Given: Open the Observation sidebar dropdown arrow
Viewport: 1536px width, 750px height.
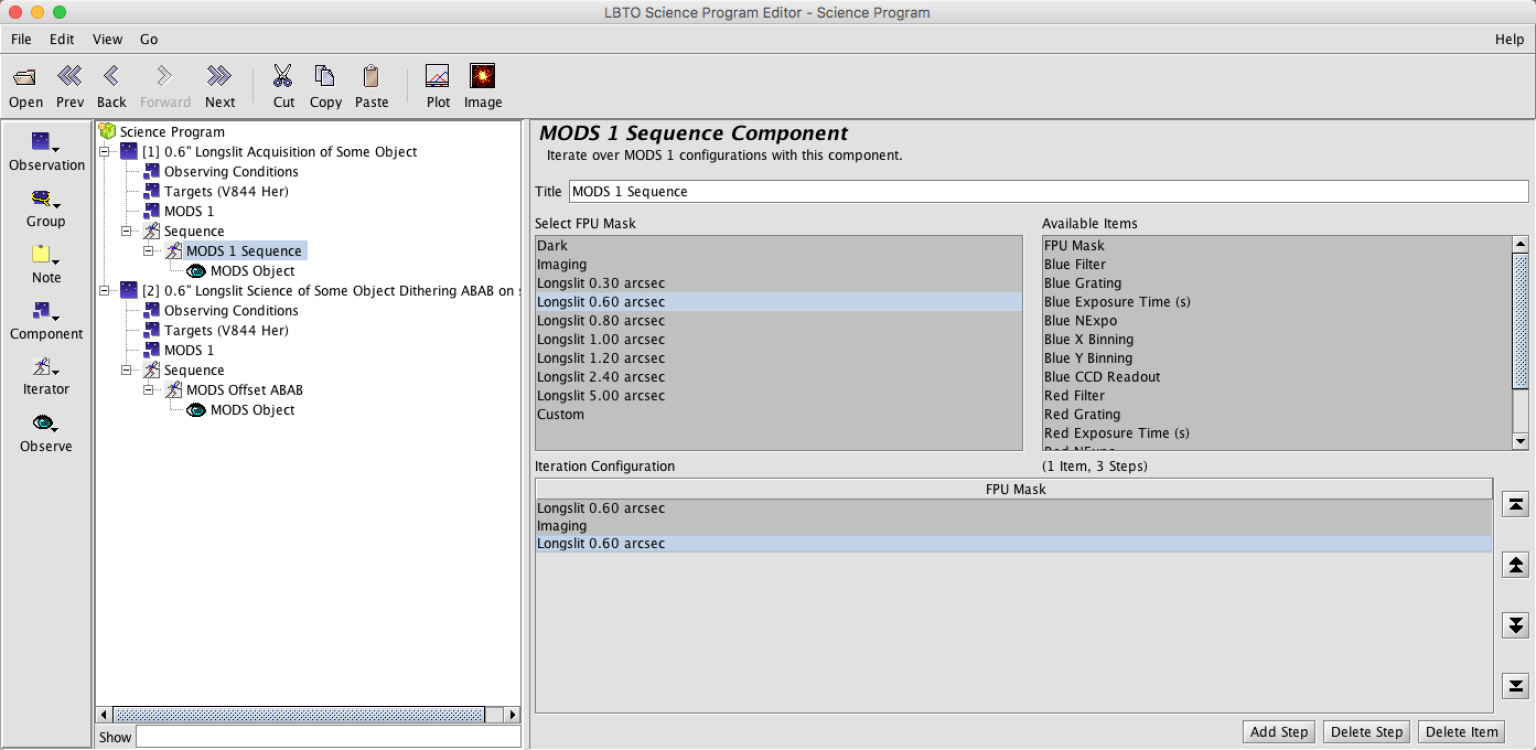Looking at the screenshot, I should click(x=55, y=150).
